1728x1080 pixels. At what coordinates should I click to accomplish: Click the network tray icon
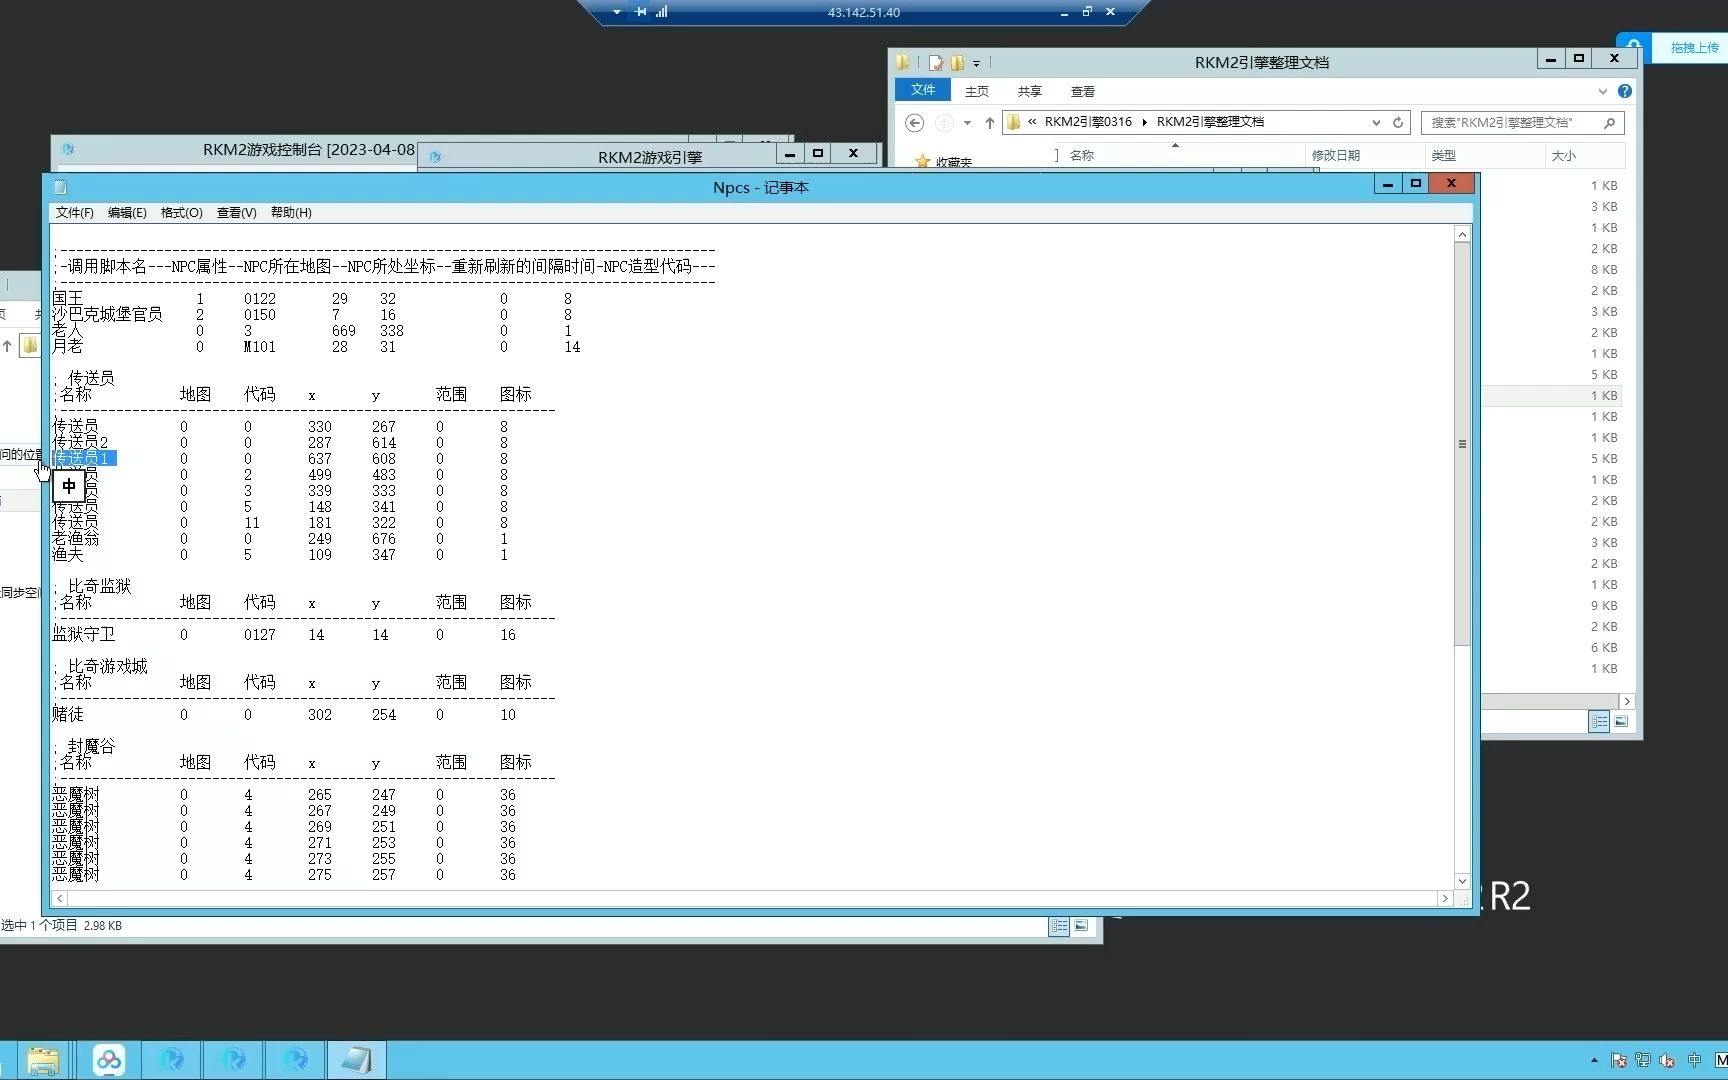coord(1642,1060)
